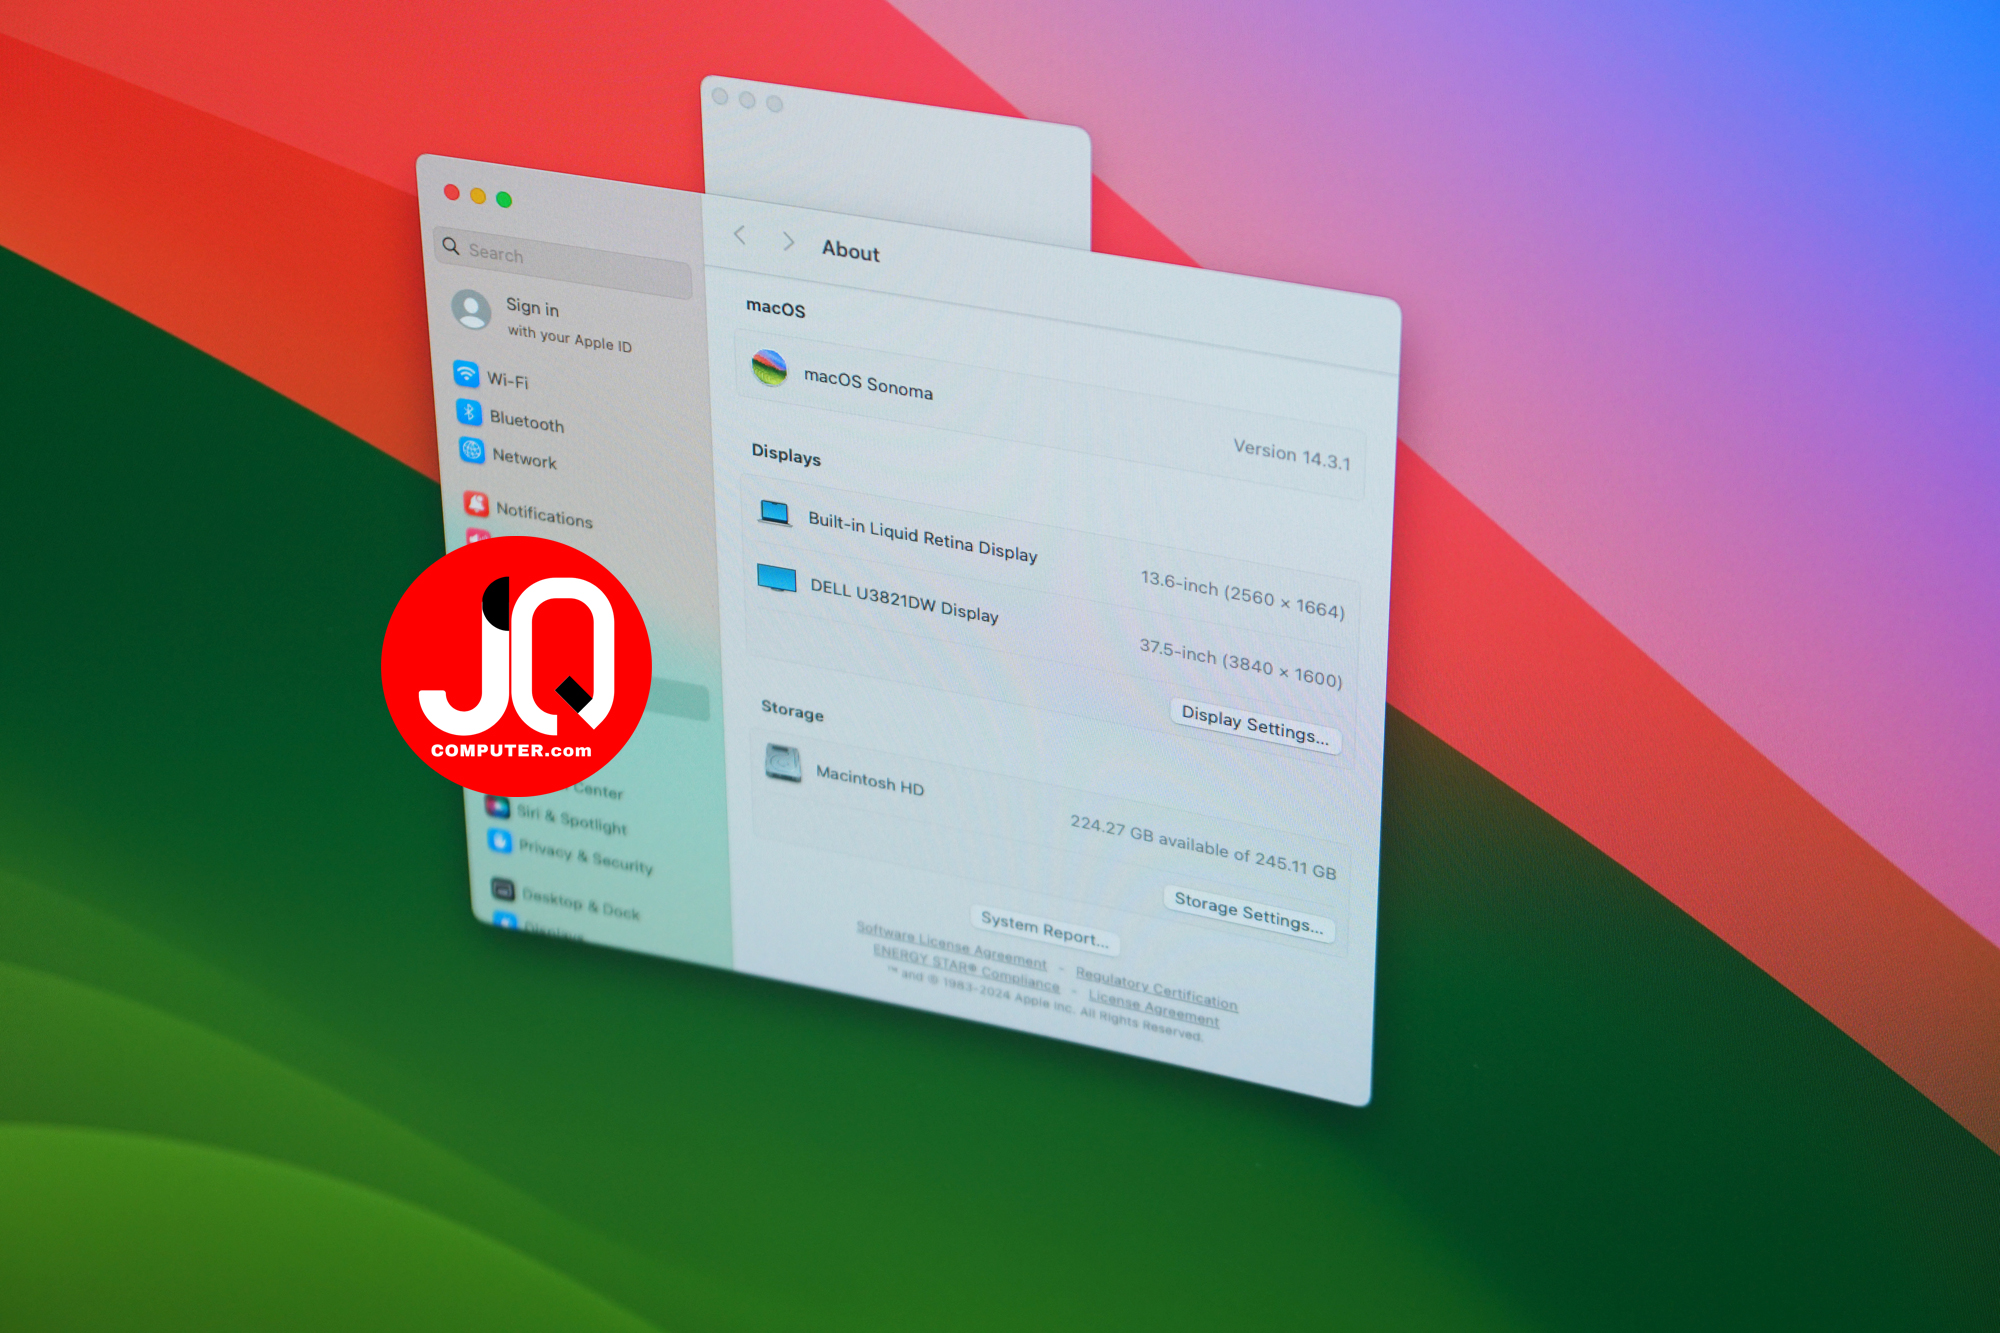Click the Bluetooth icon in sidebar
The image size is (2000, 1333).
click(x=469, y=412)
